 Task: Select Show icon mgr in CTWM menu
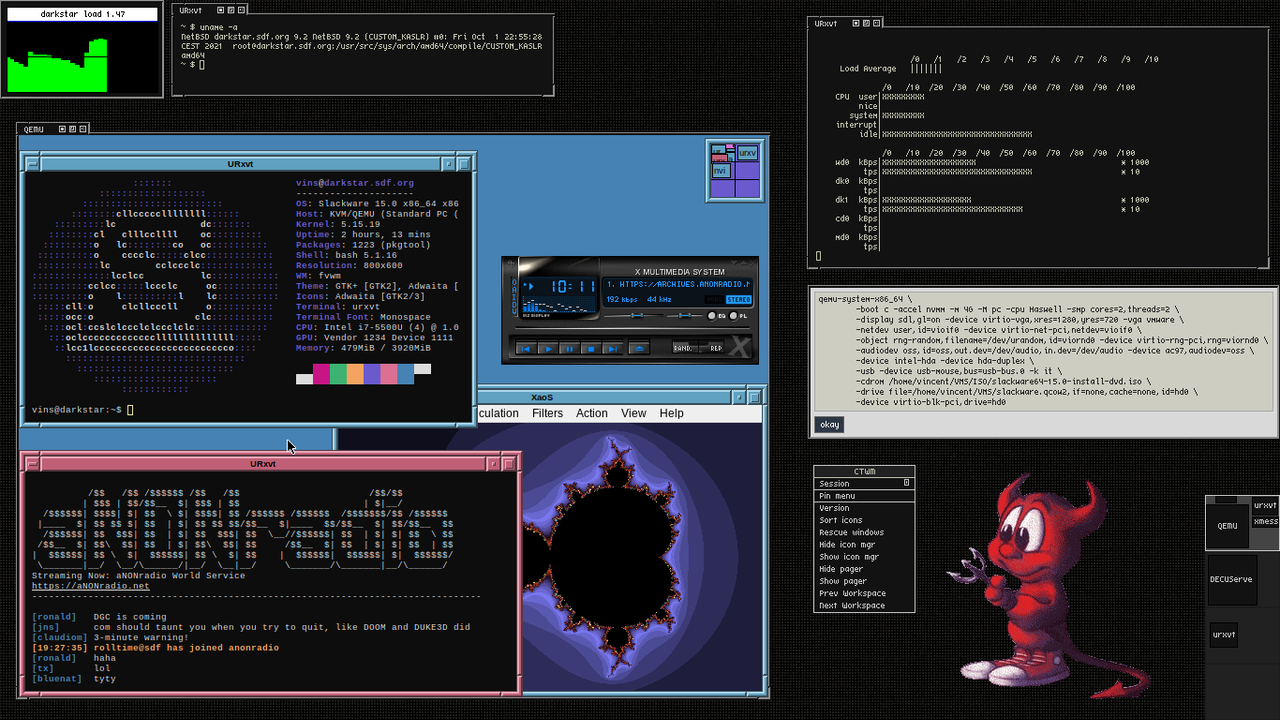click(864, 556)
